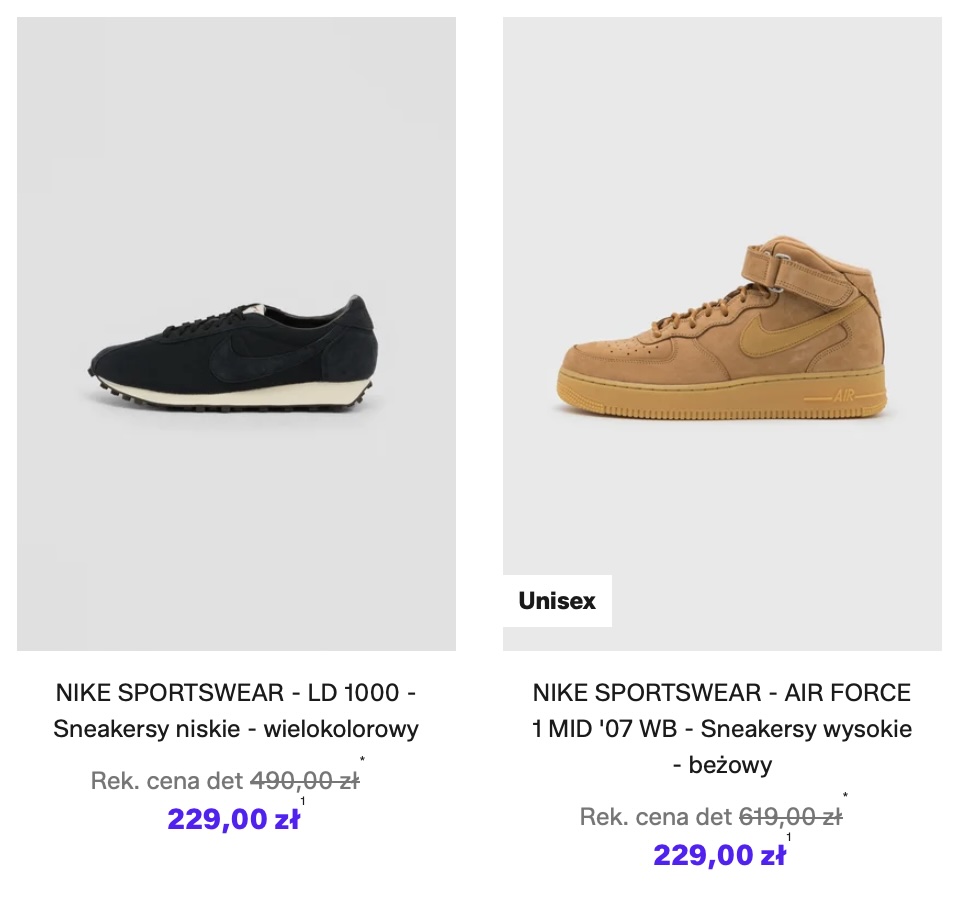Click the "beżowy" color label
The height and width of the screenshot is (900, 962).
[722, 766]
